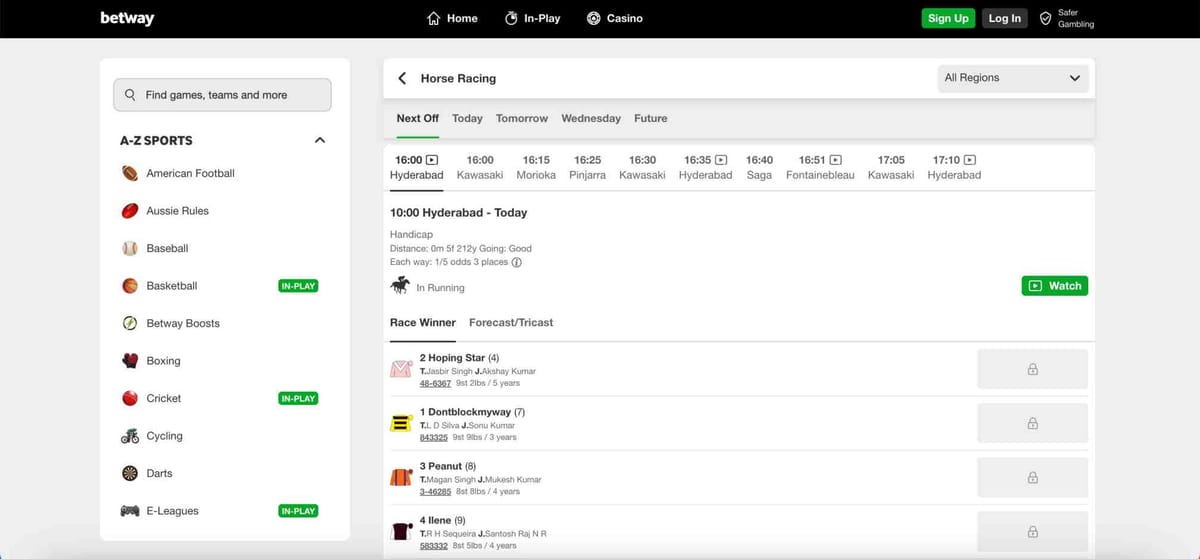Click the Boxing gloves icon
Viewport: 1200px width, 559px height.
click(130, 361)
